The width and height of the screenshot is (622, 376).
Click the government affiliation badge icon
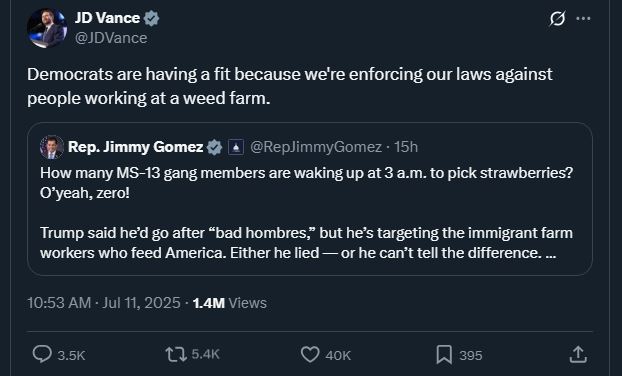(236, 147)
